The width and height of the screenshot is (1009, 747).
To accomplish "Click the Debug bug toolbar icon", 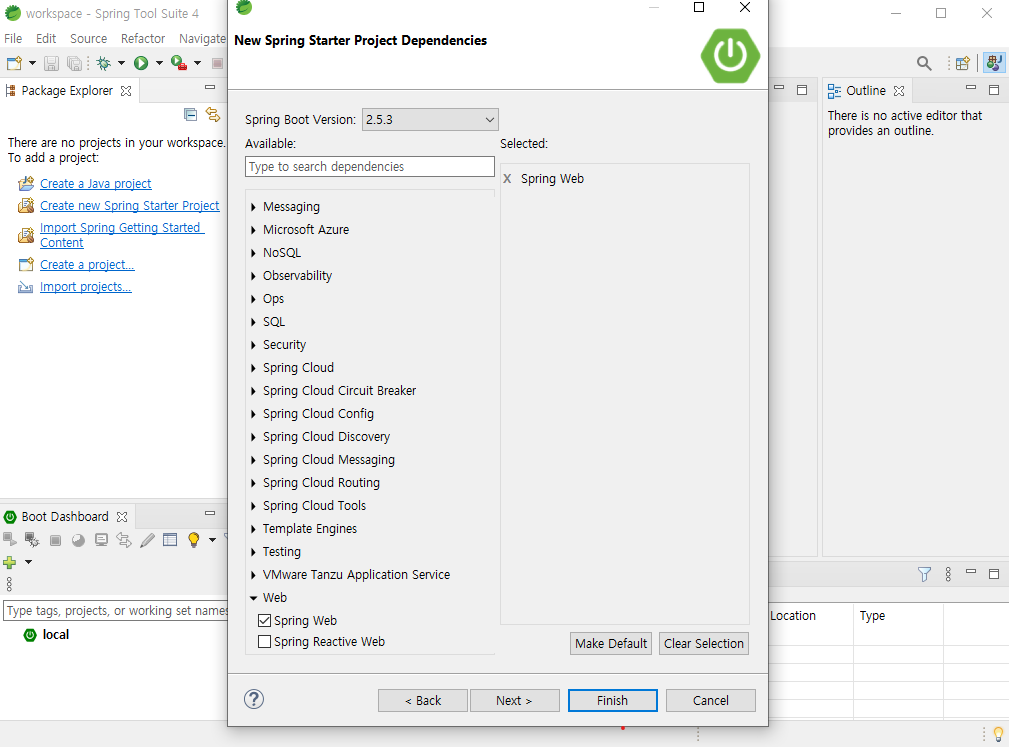I will (x=104, y=63).
